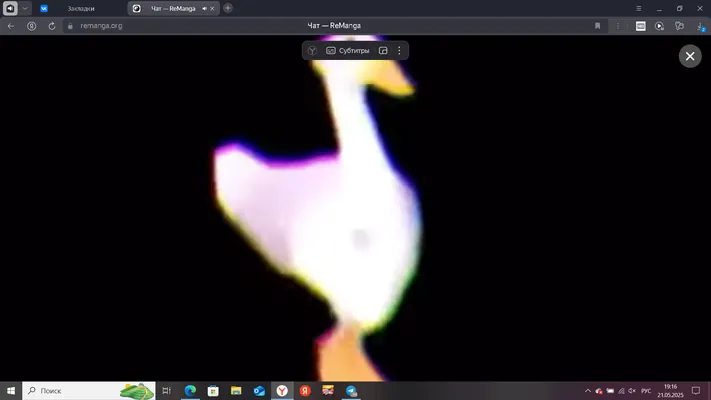Screen dimensions: 711x400
Task: Show hidden system tray icons
Action: click(x=588, y=390)
